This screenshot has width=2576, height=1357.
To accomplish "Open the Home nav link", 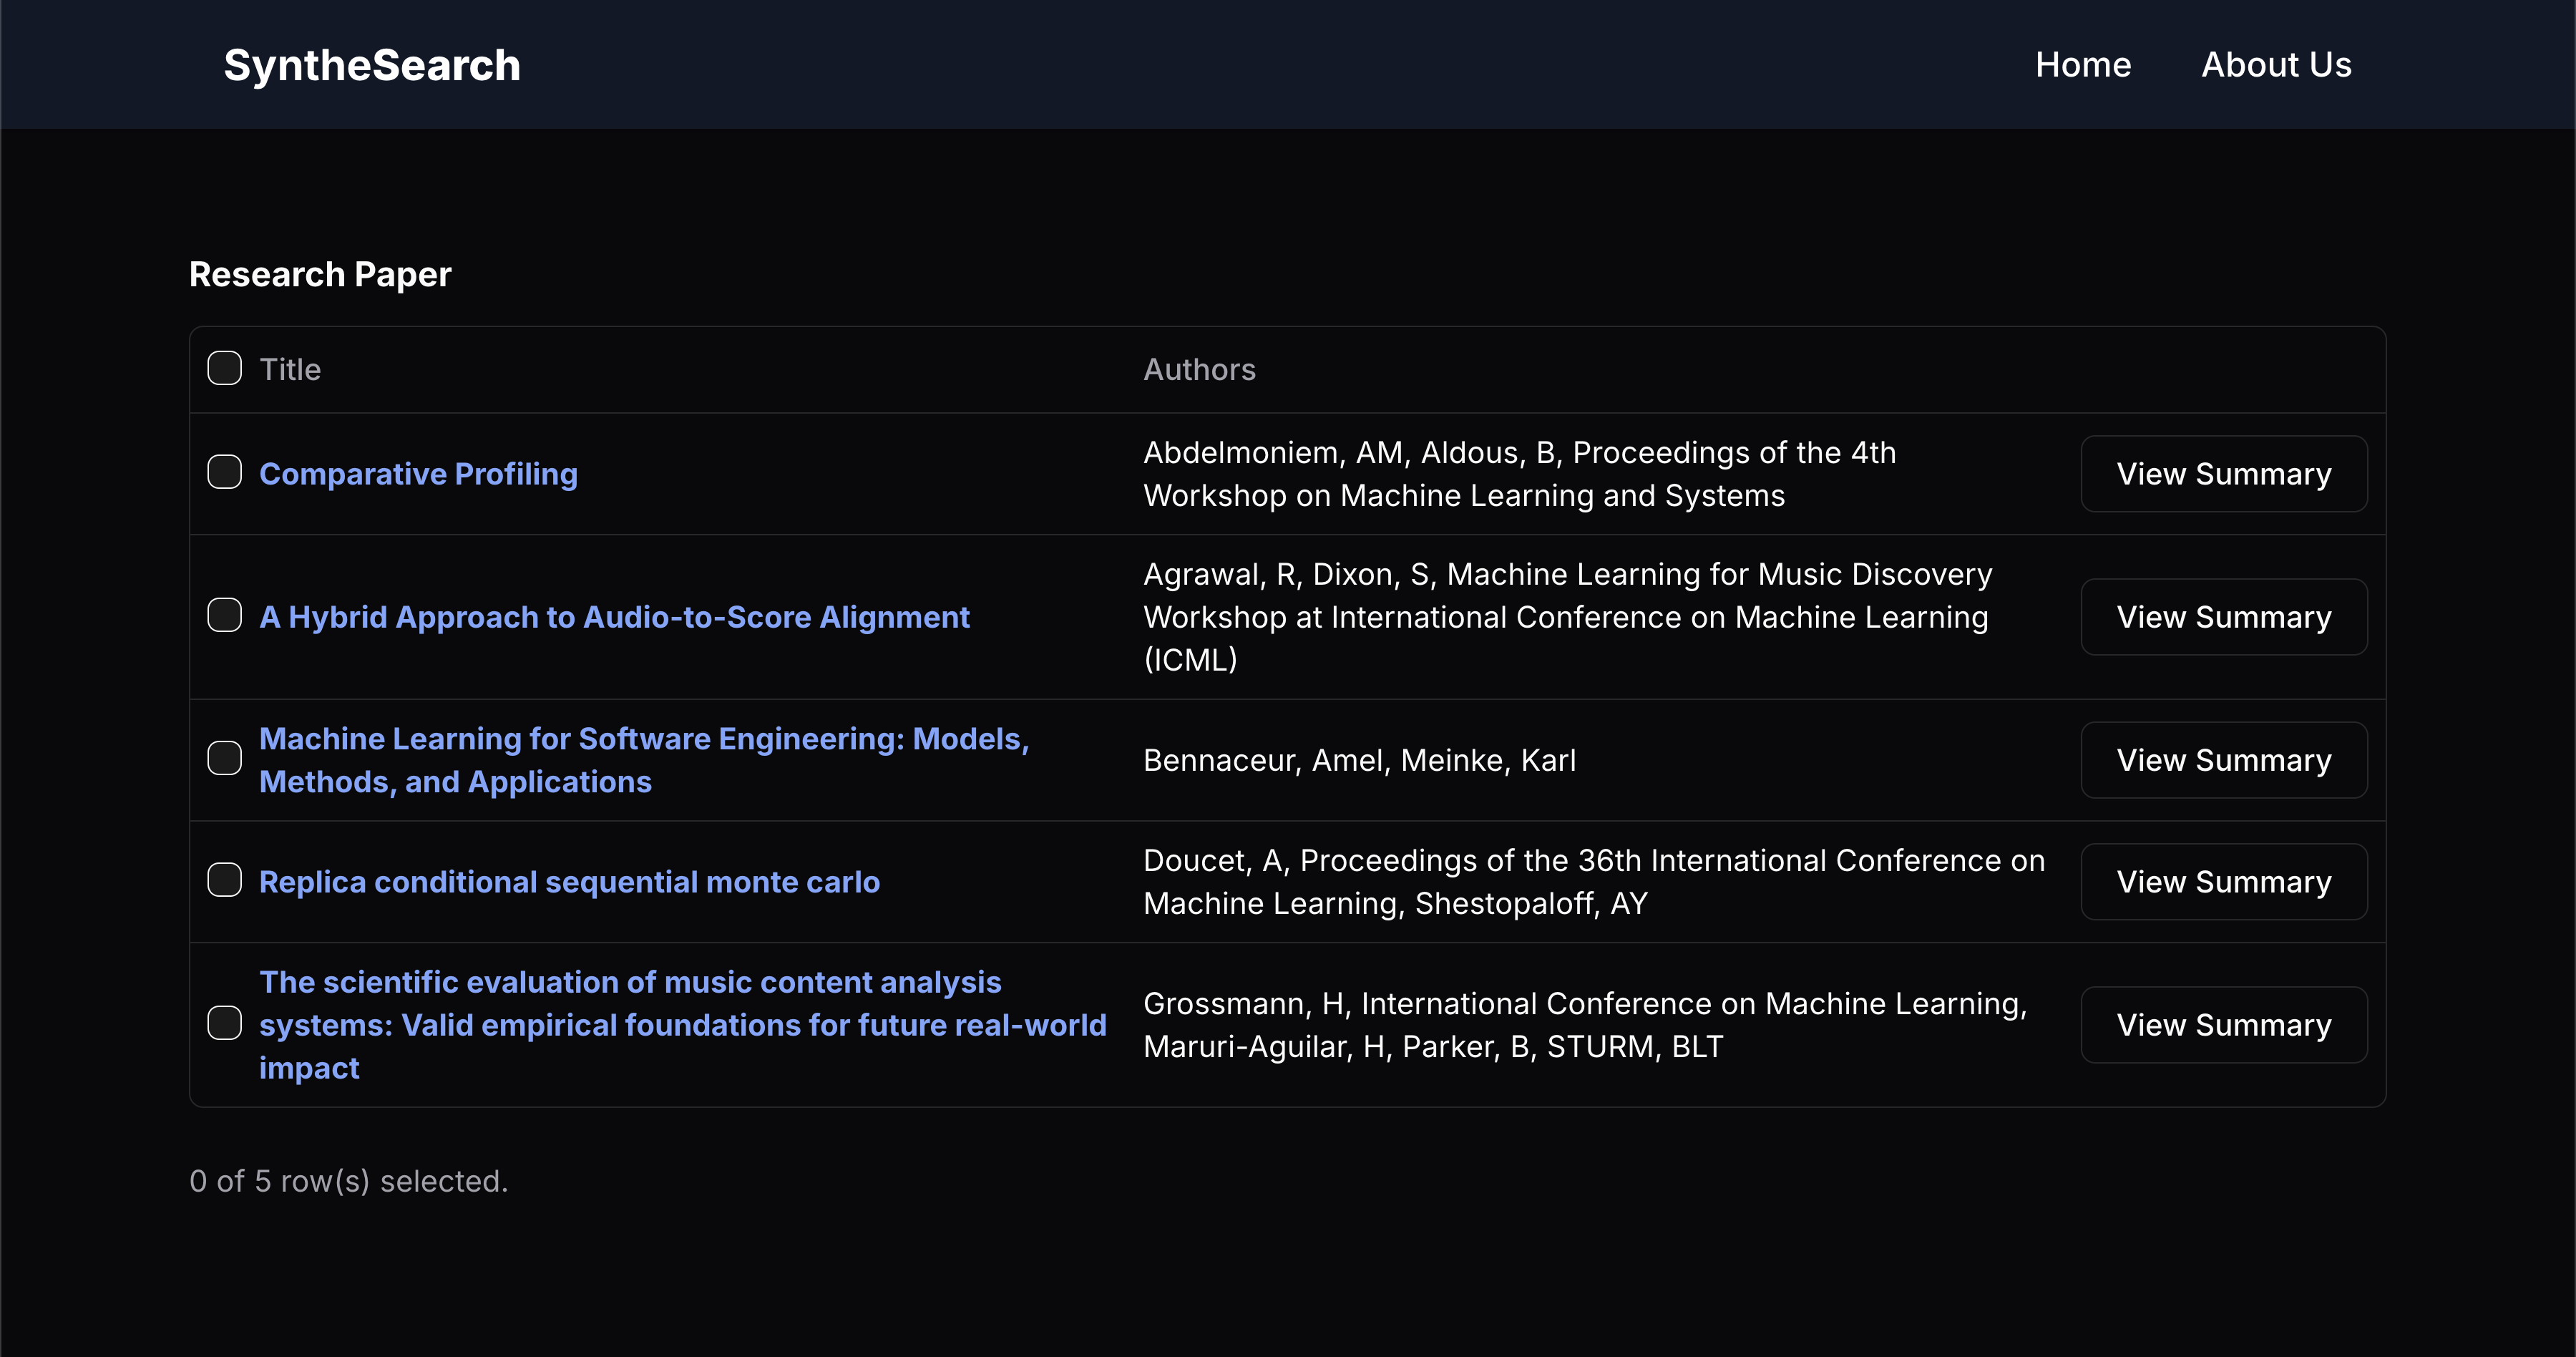I will point(2082,65).
